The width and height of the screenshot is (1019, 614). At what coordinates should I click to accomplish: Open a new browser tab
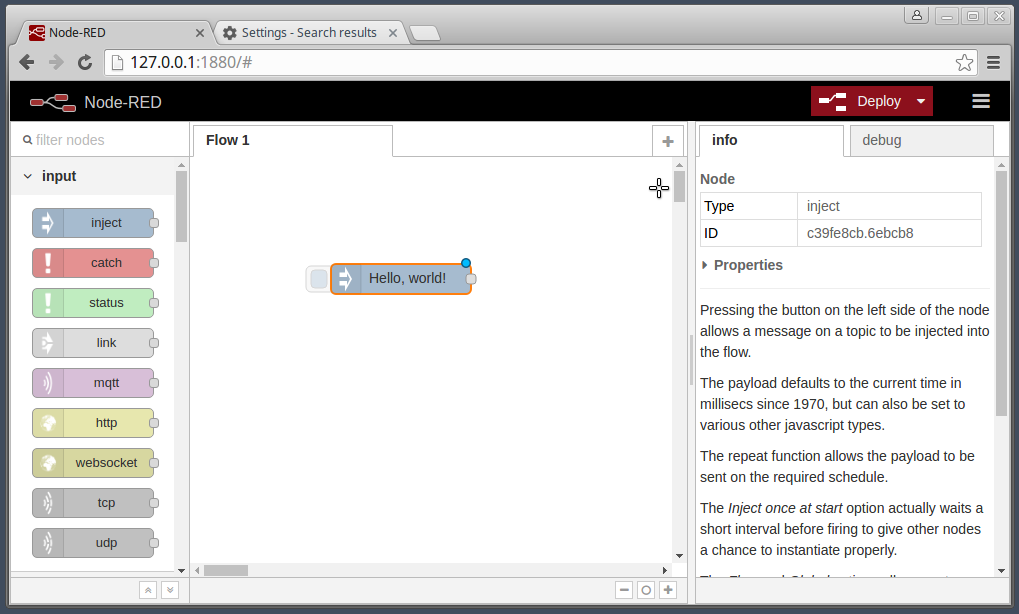click(x=426, y=33)
